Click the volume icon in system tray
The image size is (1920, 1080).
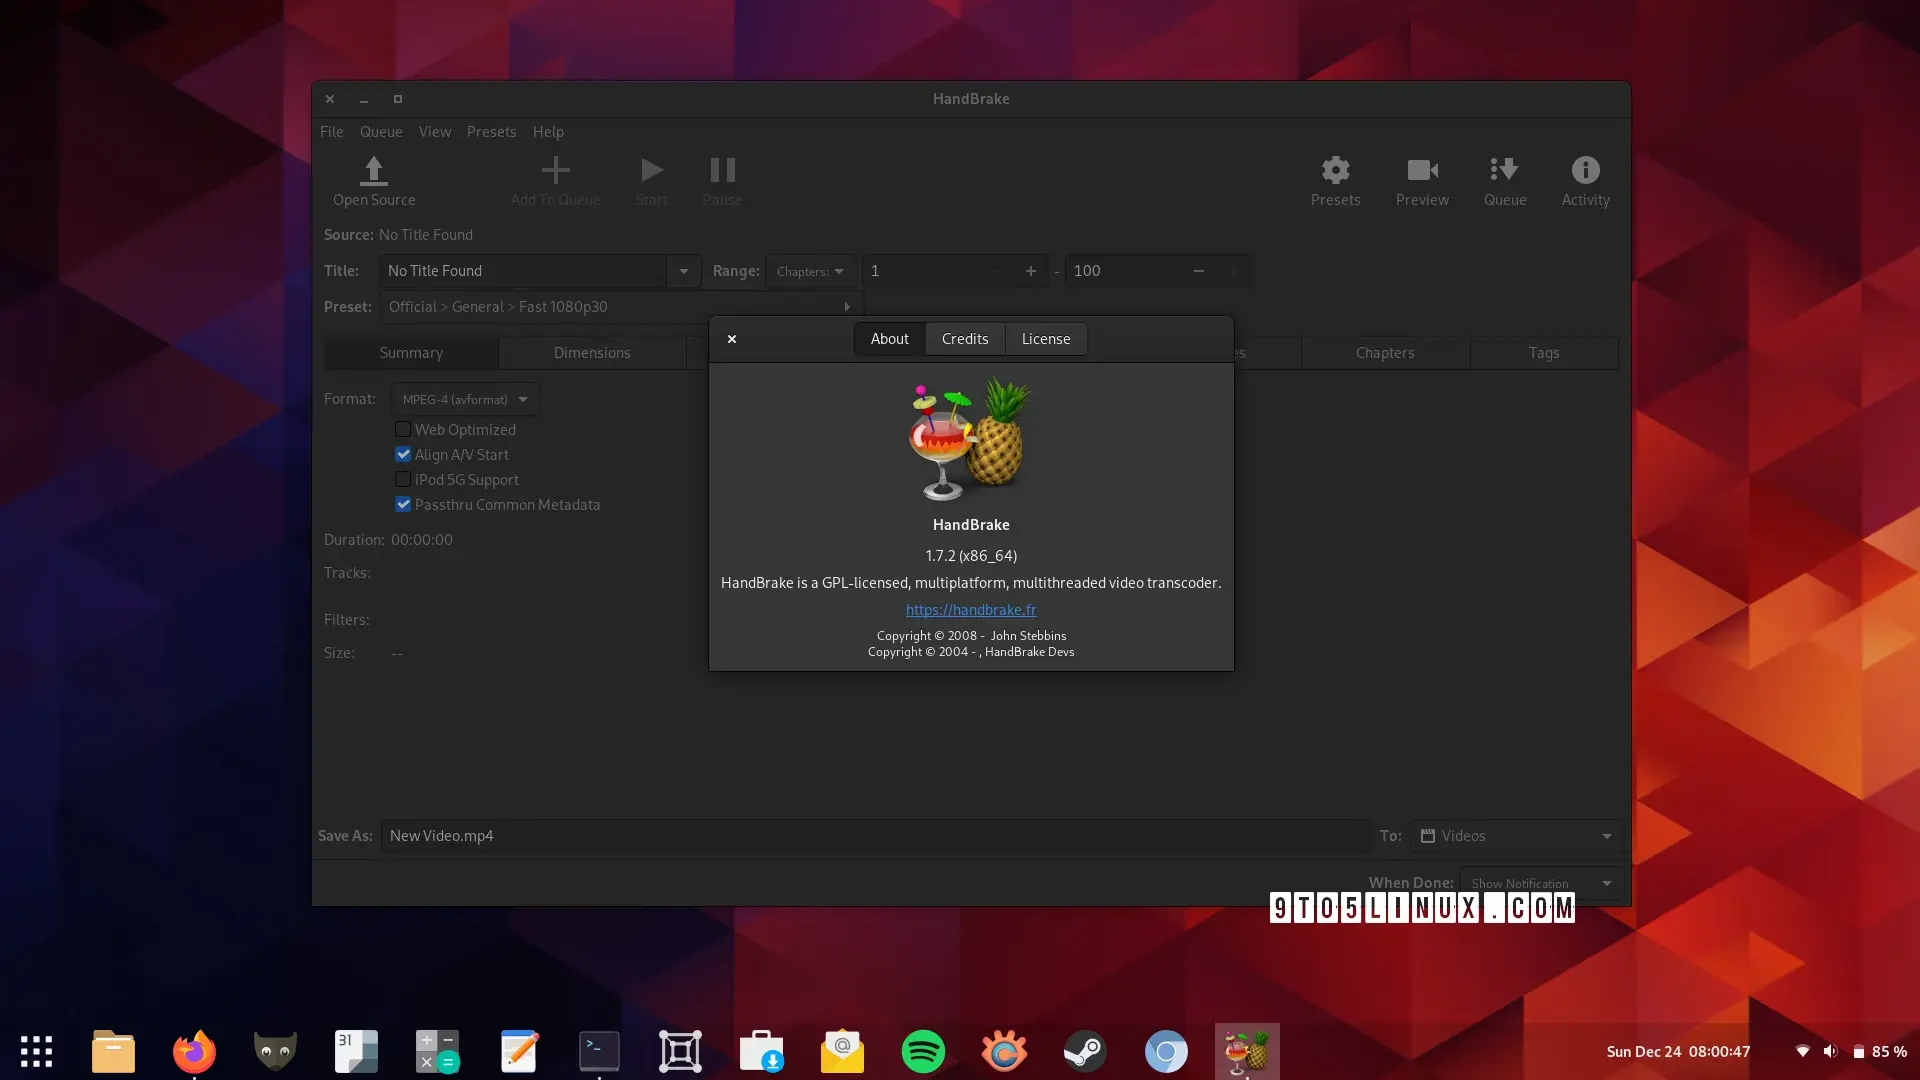[x=1830, y=1051]
